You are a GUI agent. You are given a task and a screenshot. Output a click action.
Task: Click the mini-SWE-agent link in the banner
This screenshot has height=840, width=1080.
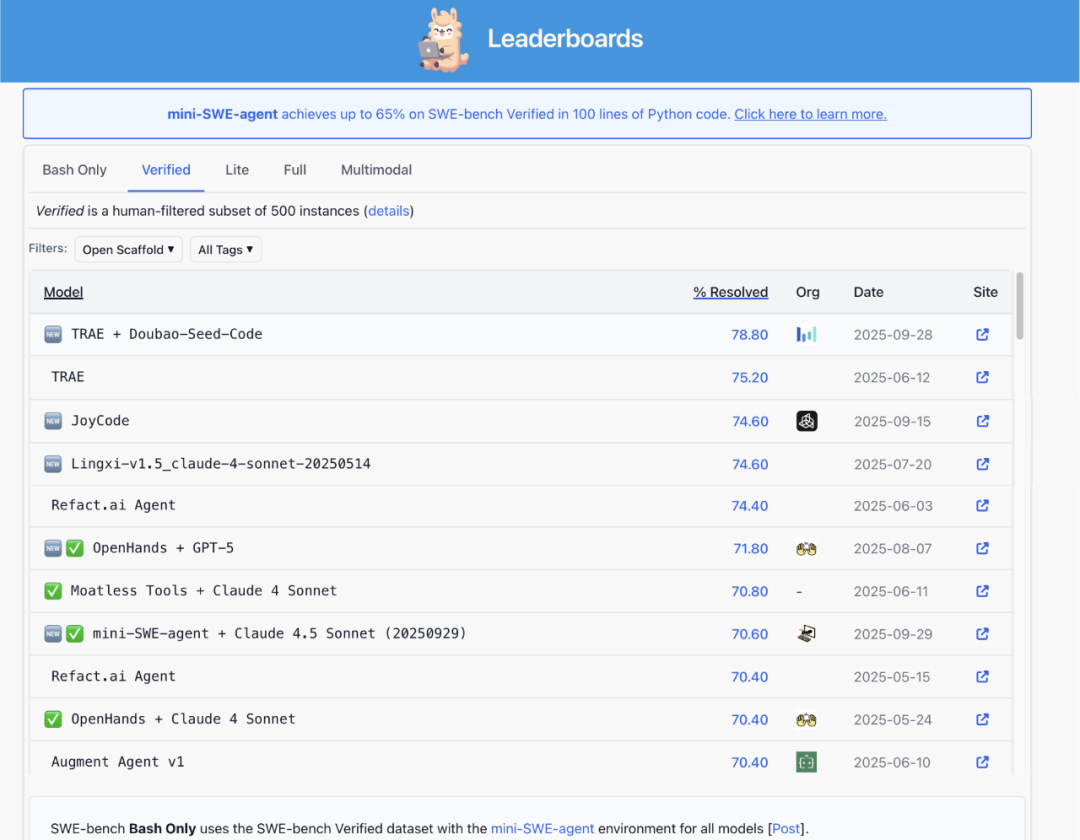(x=222, y=114)
